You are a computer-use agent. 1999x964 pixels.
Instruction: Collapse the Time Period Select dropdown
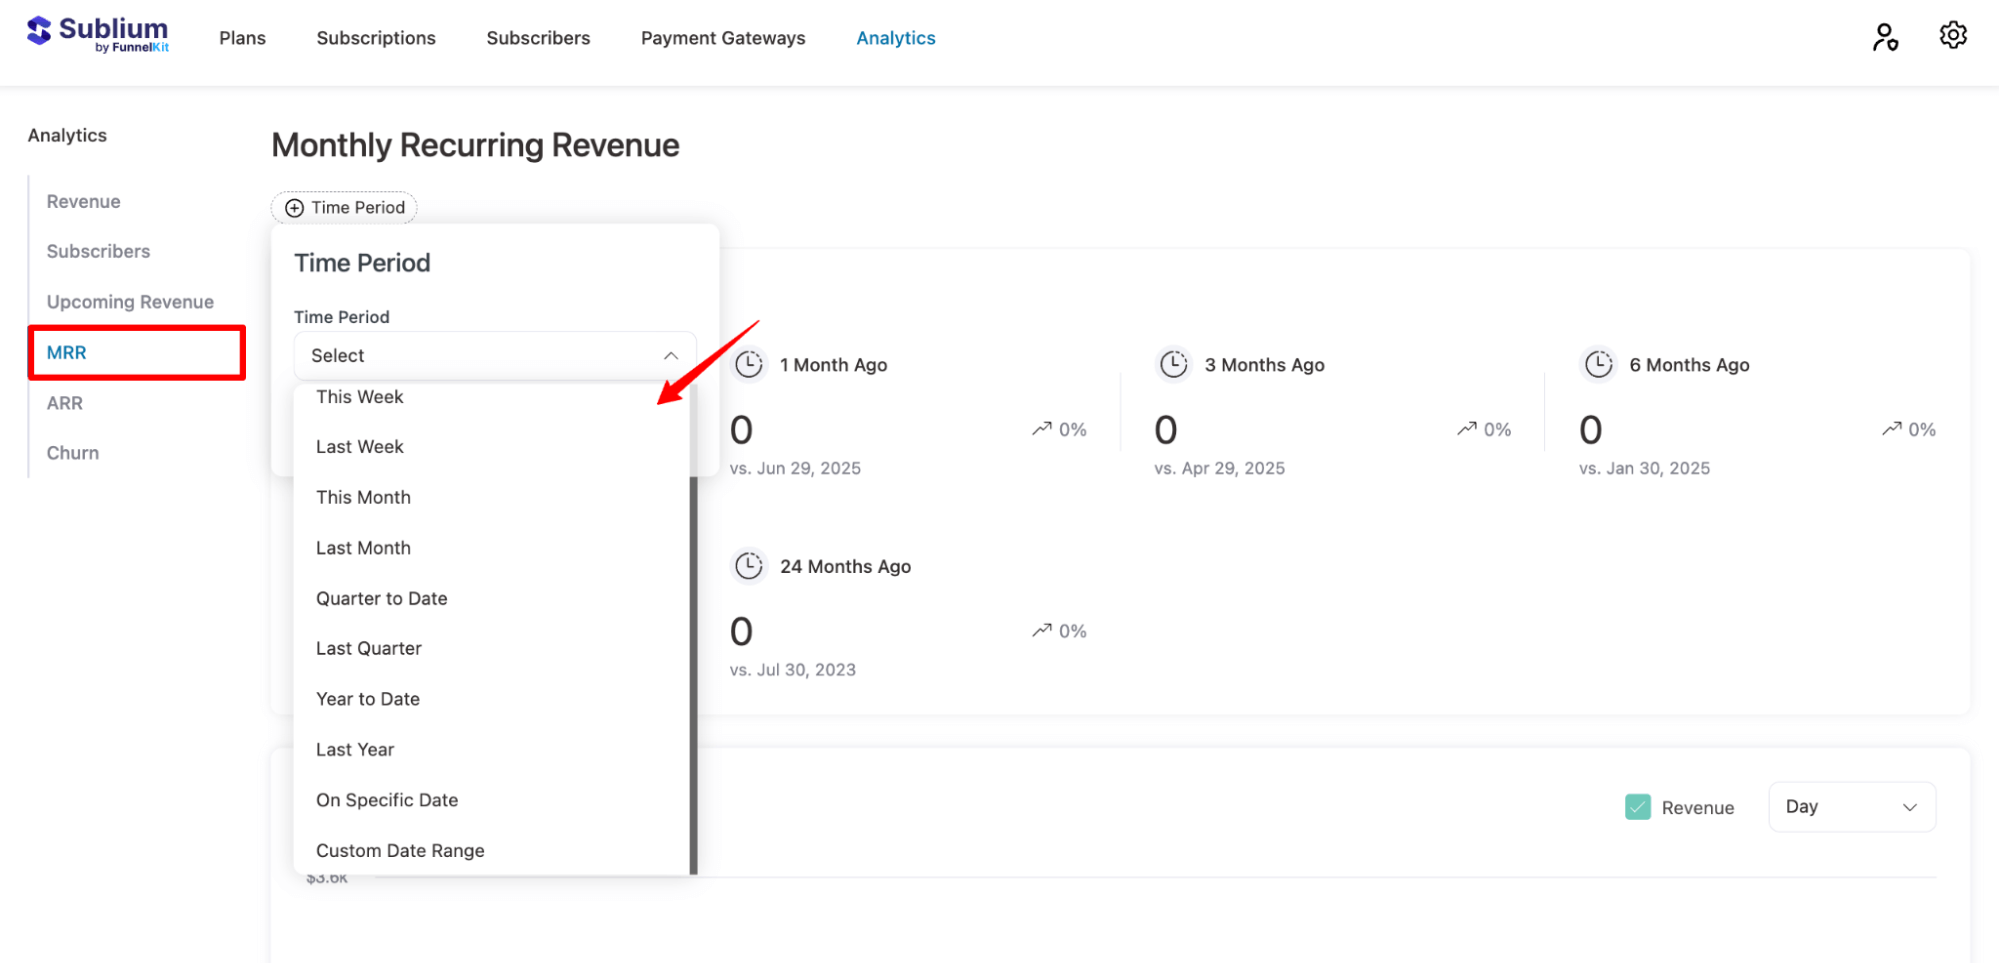click(670, 356)
